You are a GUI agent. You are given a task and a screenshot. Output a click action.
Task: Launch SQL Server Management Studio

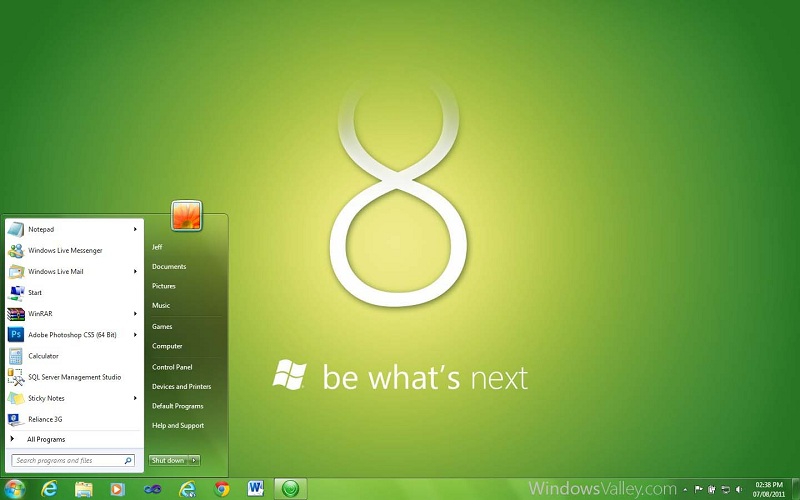coord(74,377)
